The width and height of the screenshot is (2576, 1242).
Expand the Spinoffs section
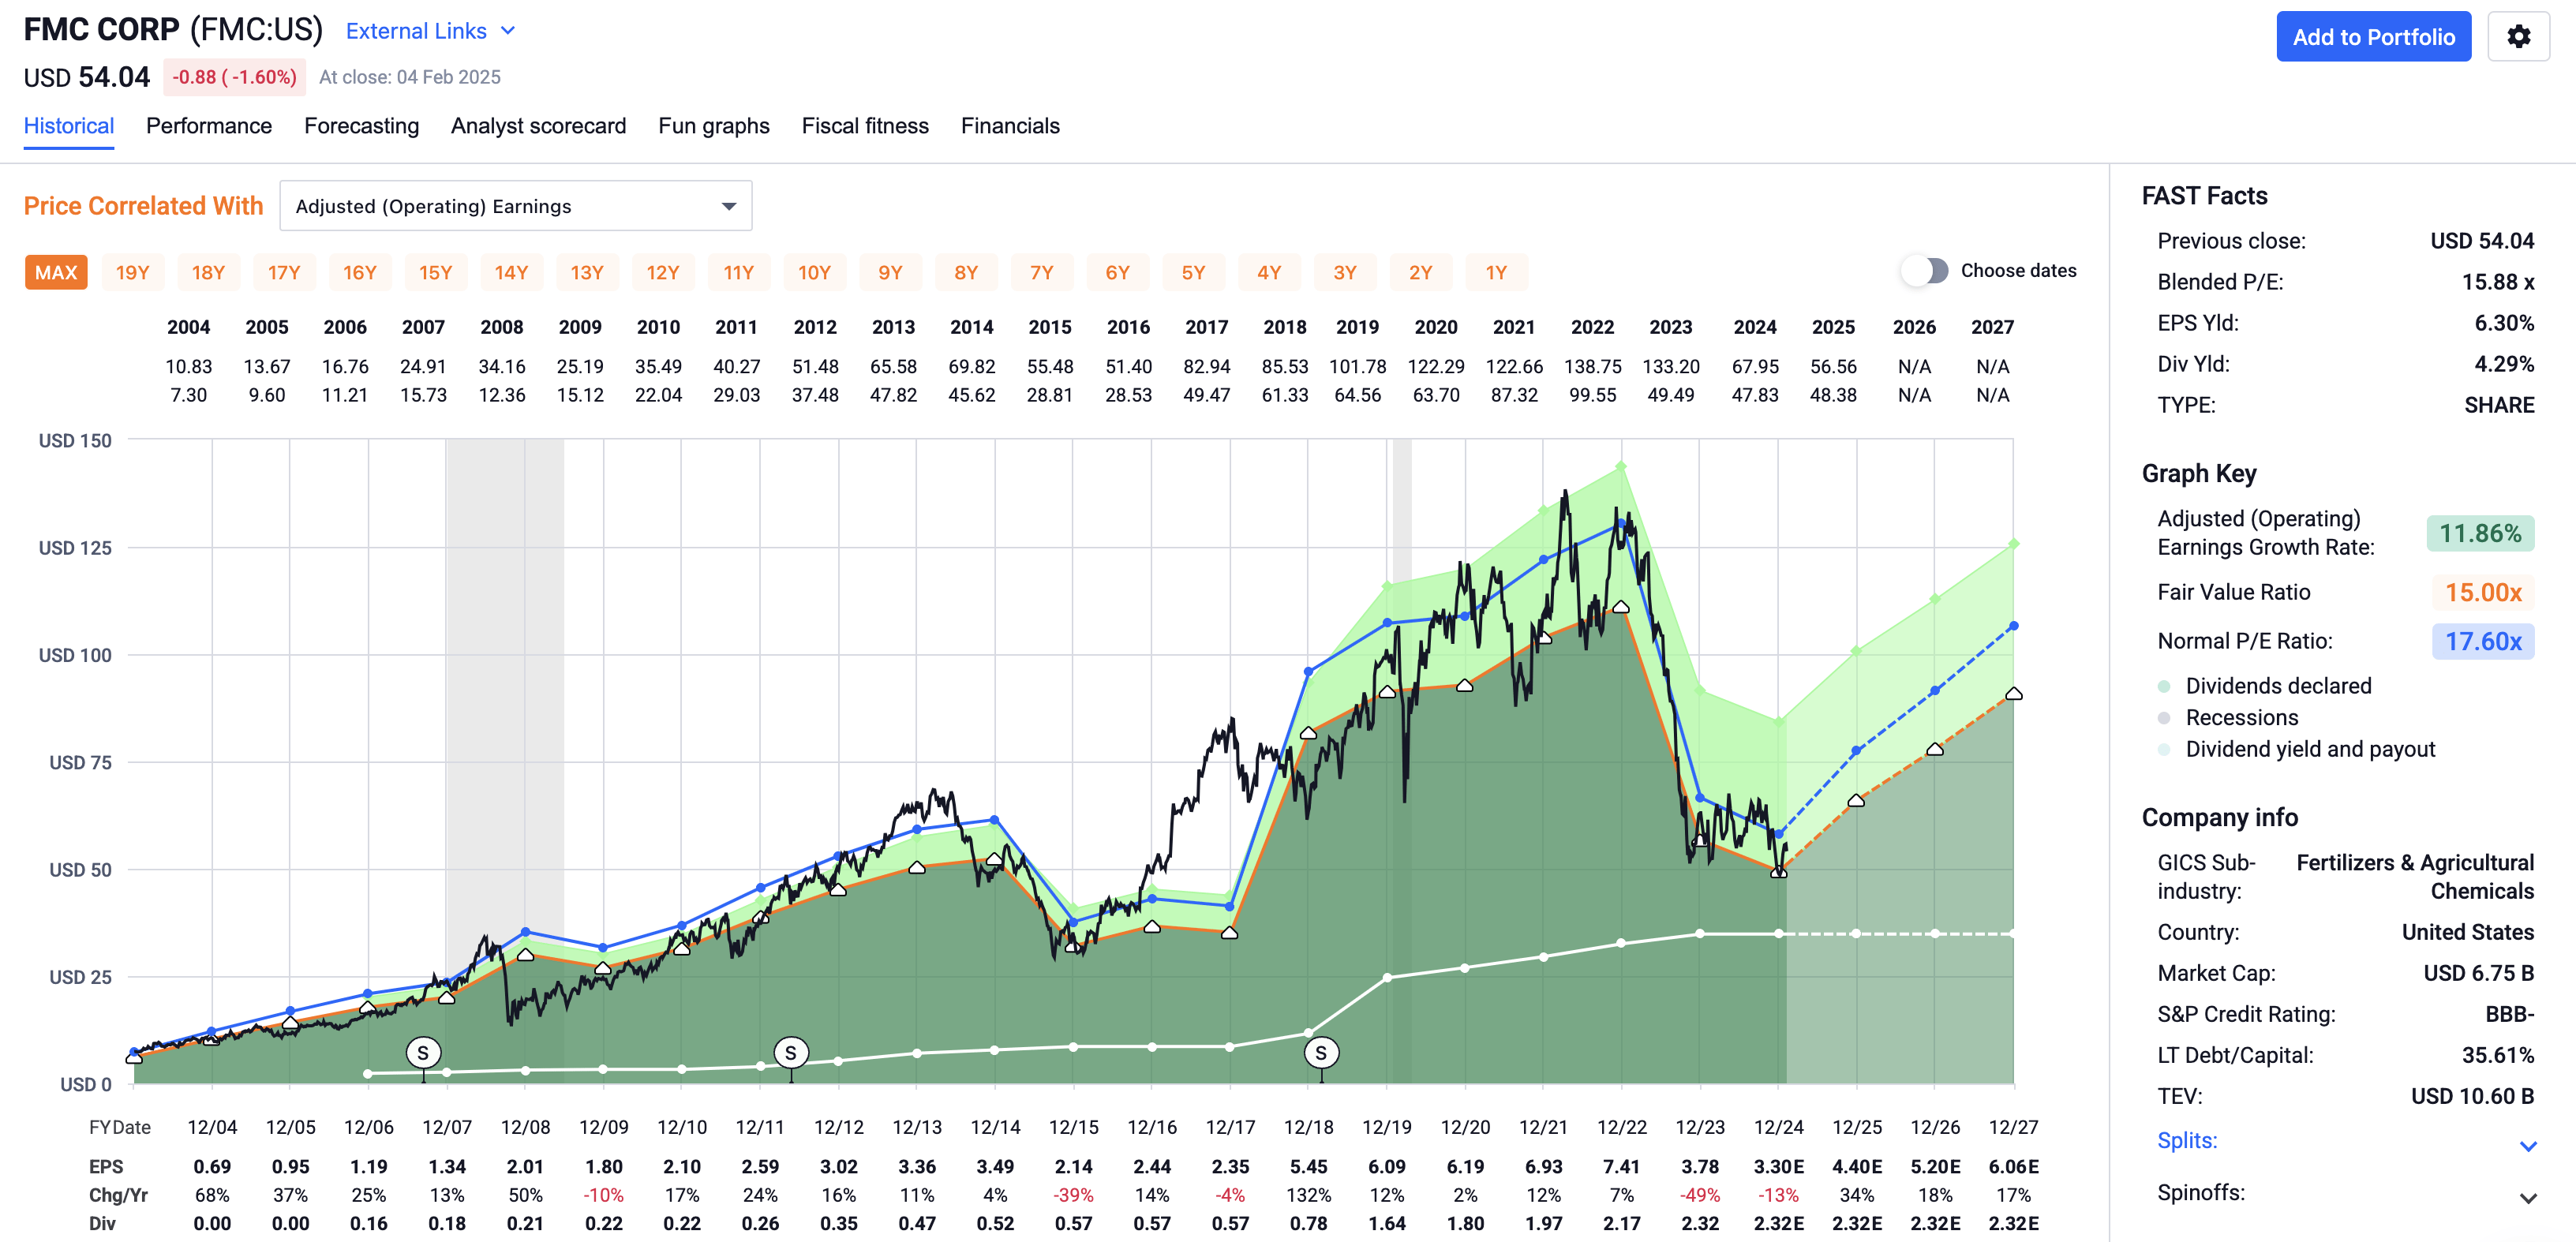pyautogui.click(x=2527, y=1198)
